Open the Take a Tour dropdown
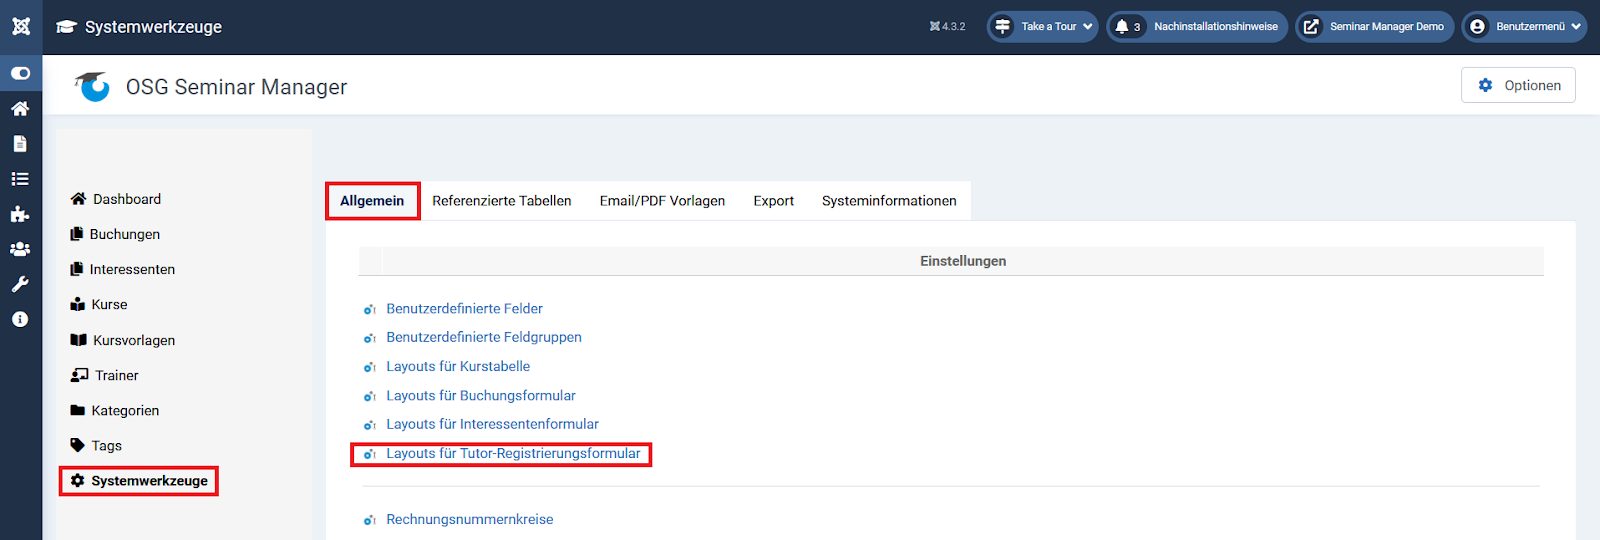This screenshot has width=1600, height=540. tap(1042, 27)
